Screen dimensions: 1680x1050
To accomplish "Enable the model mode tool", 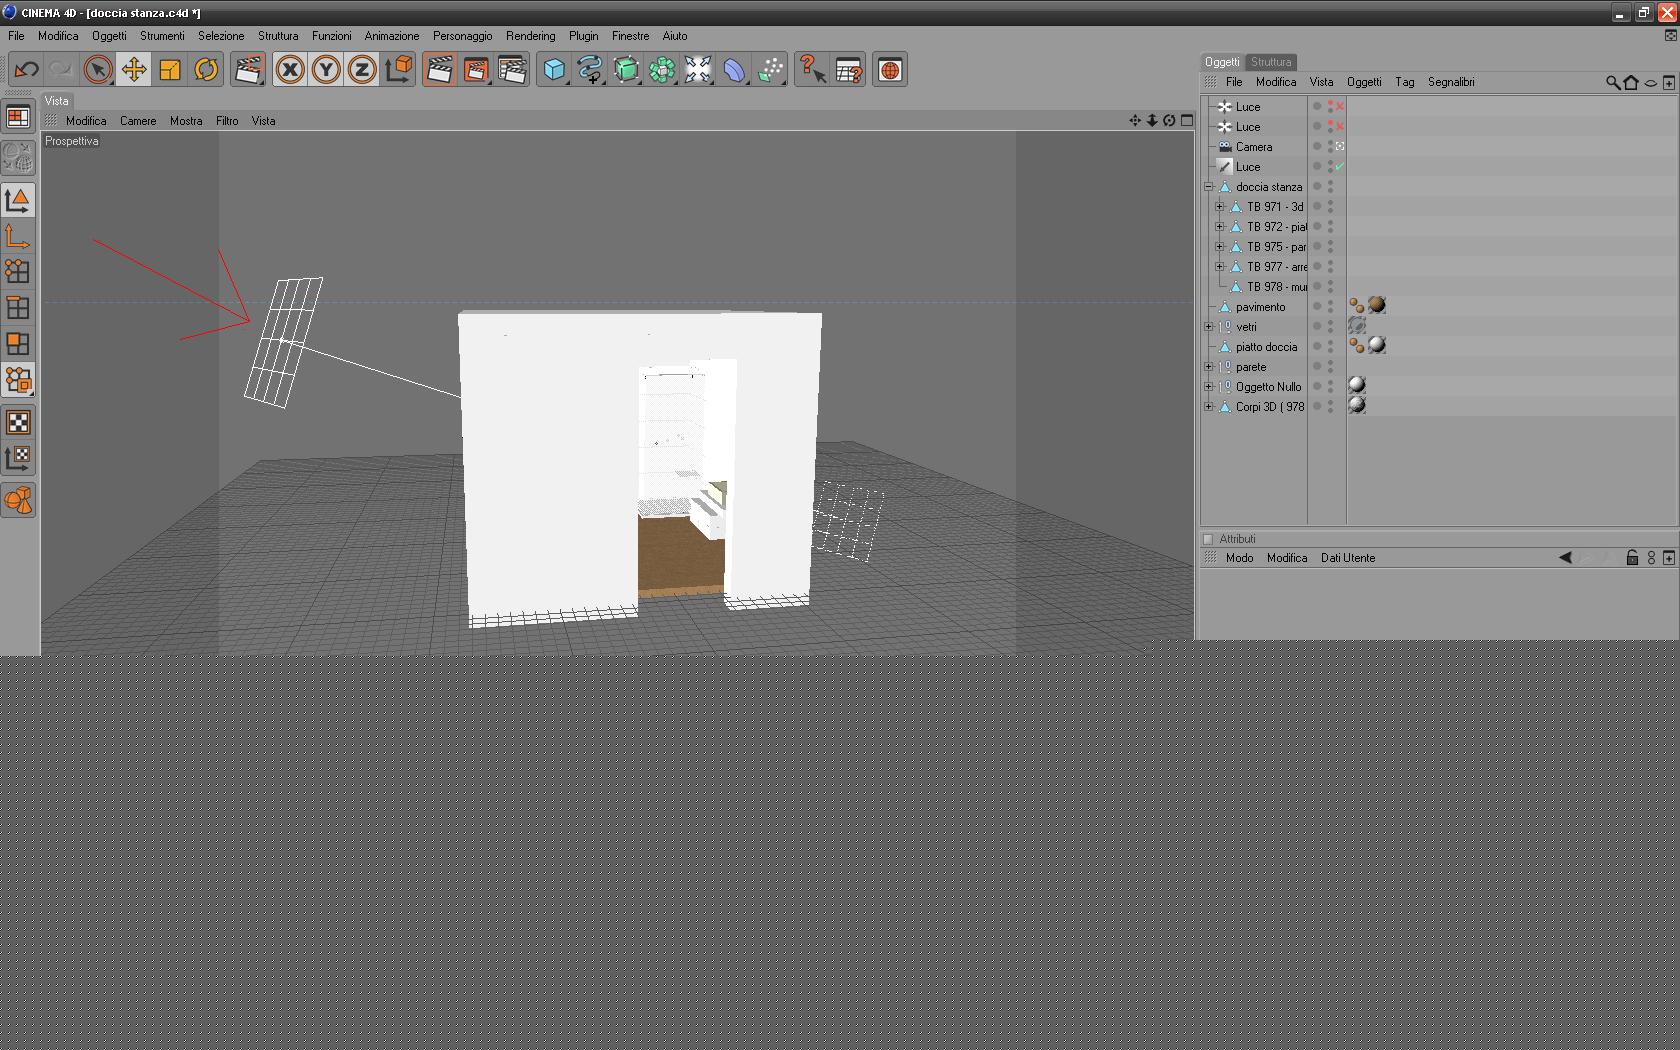I will (x=18, y=201).
